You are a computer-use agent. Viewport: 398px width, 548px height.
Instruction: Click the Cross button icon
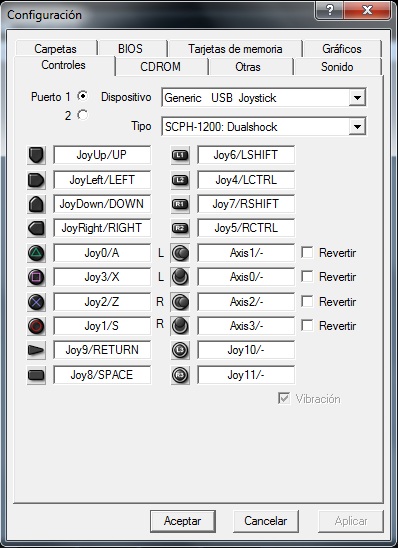pos(36,302)
